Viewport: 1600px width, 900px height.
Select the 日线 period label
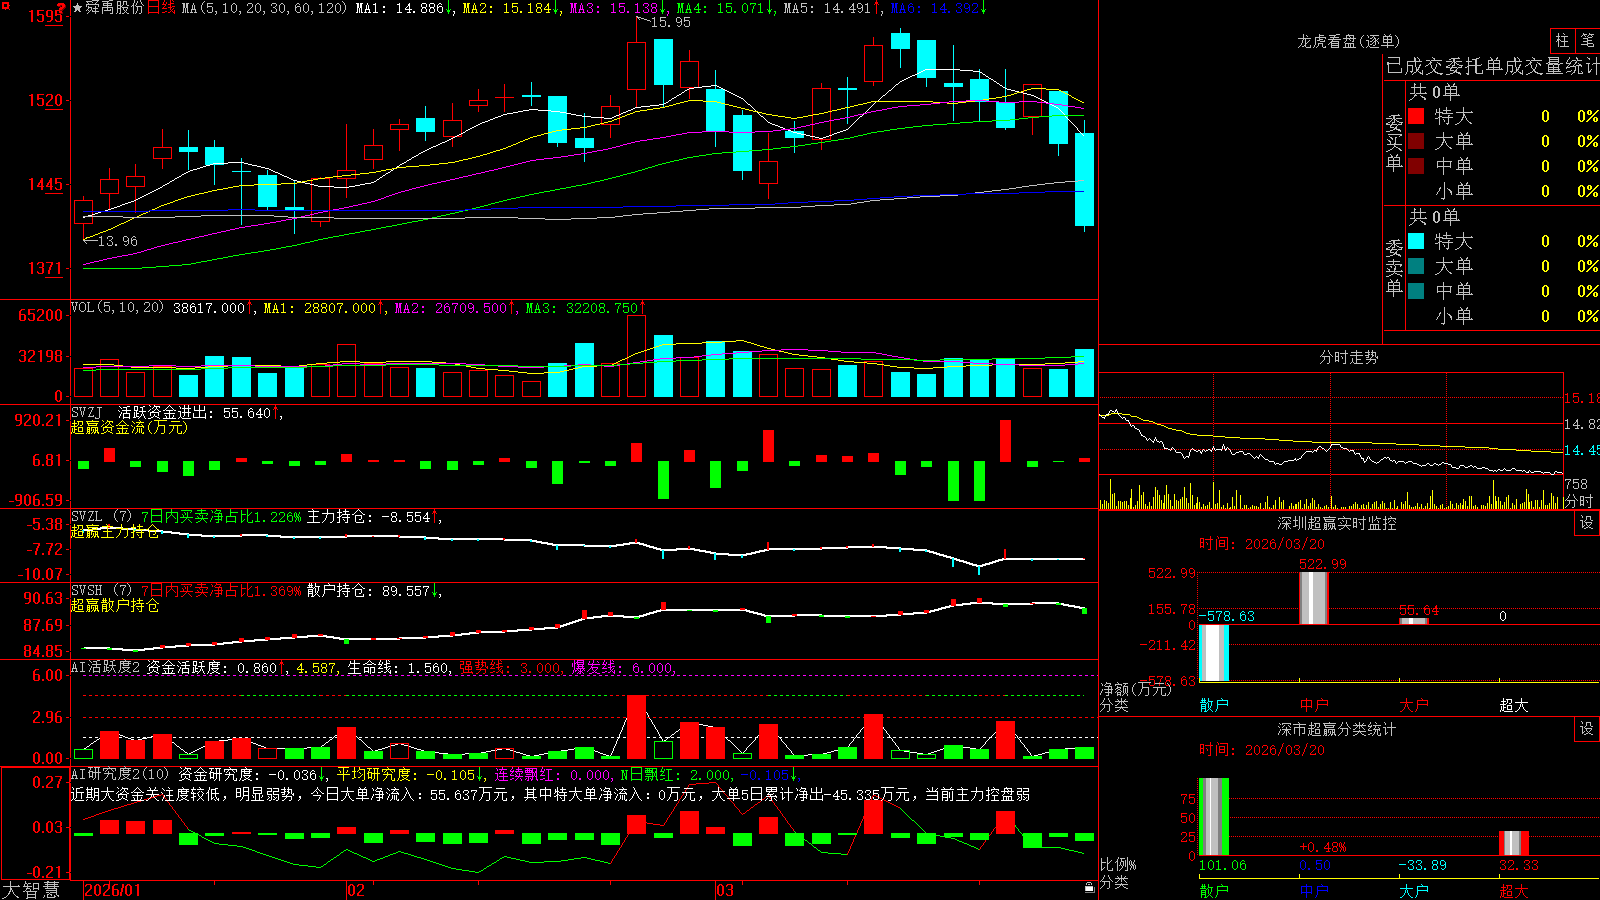pyautogui.click(x=161, y=8)
